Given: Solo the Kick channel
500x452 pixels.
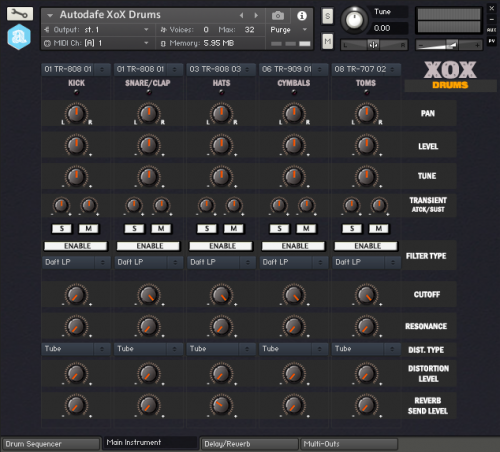Looking at the screenshot, I should (x=62, y=229).
